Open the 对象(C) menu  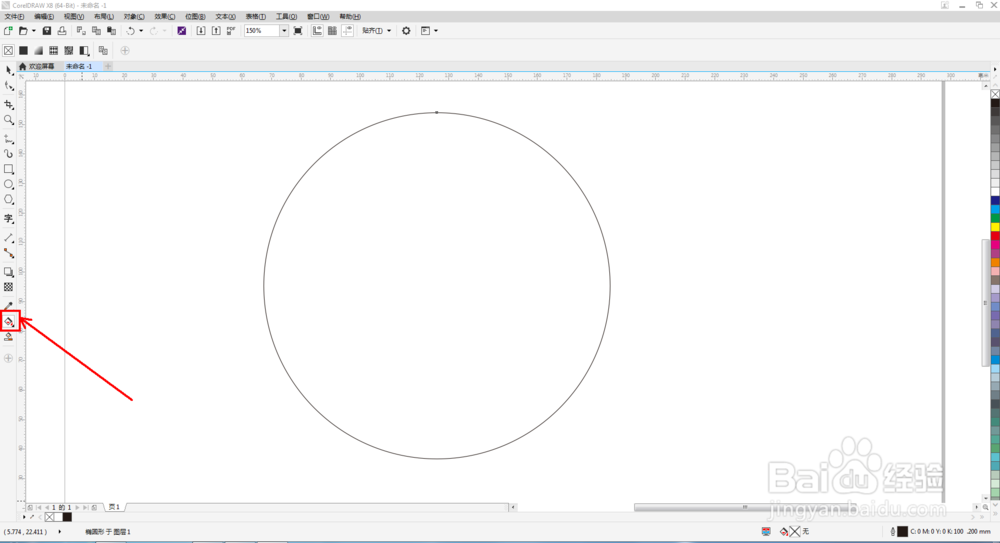(134, 17)
